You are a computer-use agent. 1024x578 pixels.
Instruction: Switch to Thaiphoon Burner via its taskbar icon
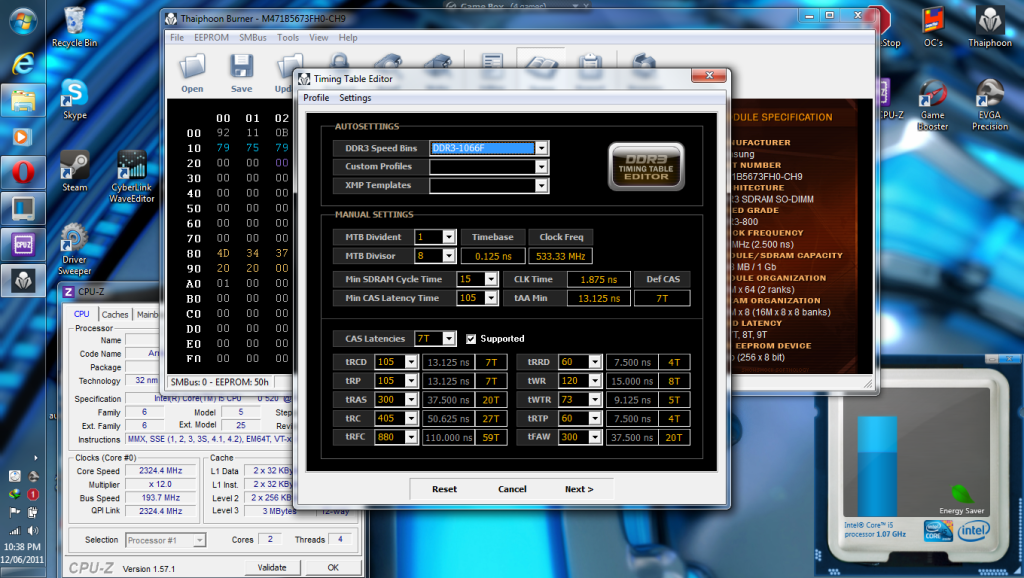(x=23, y=280)
